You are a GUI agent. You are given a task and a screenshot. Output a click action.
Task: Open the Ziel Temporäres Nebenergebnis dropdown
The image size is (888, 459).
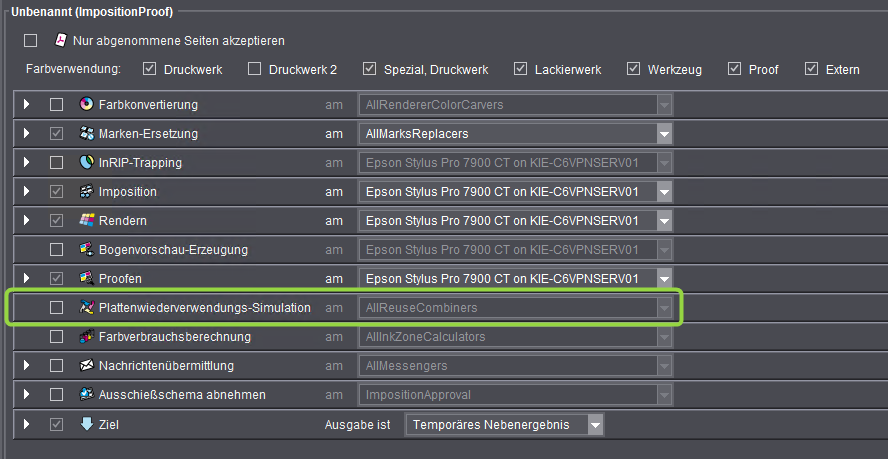coord(596,425)
